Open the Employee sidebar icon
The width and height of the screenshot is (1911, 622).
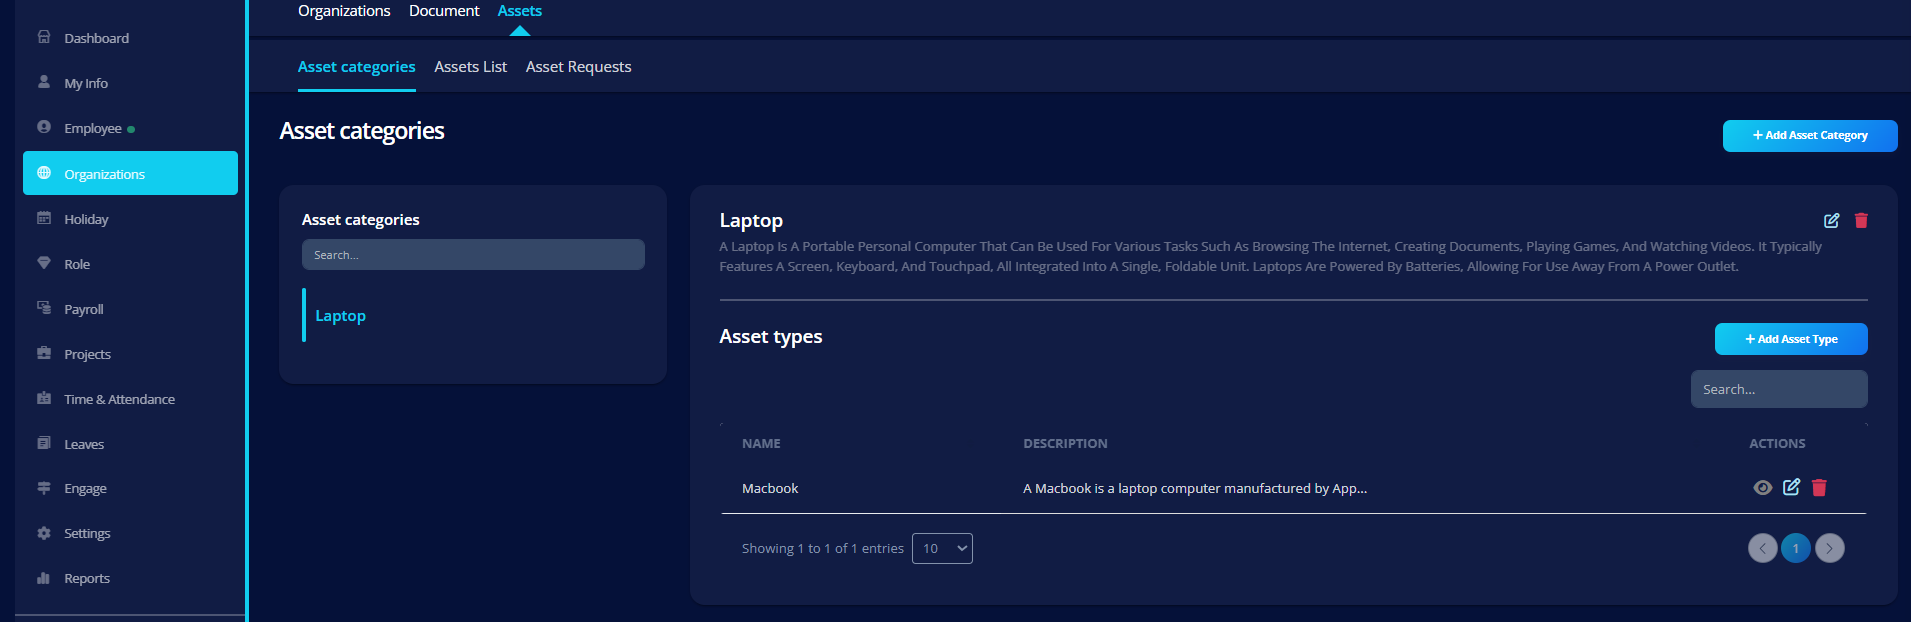44,127
